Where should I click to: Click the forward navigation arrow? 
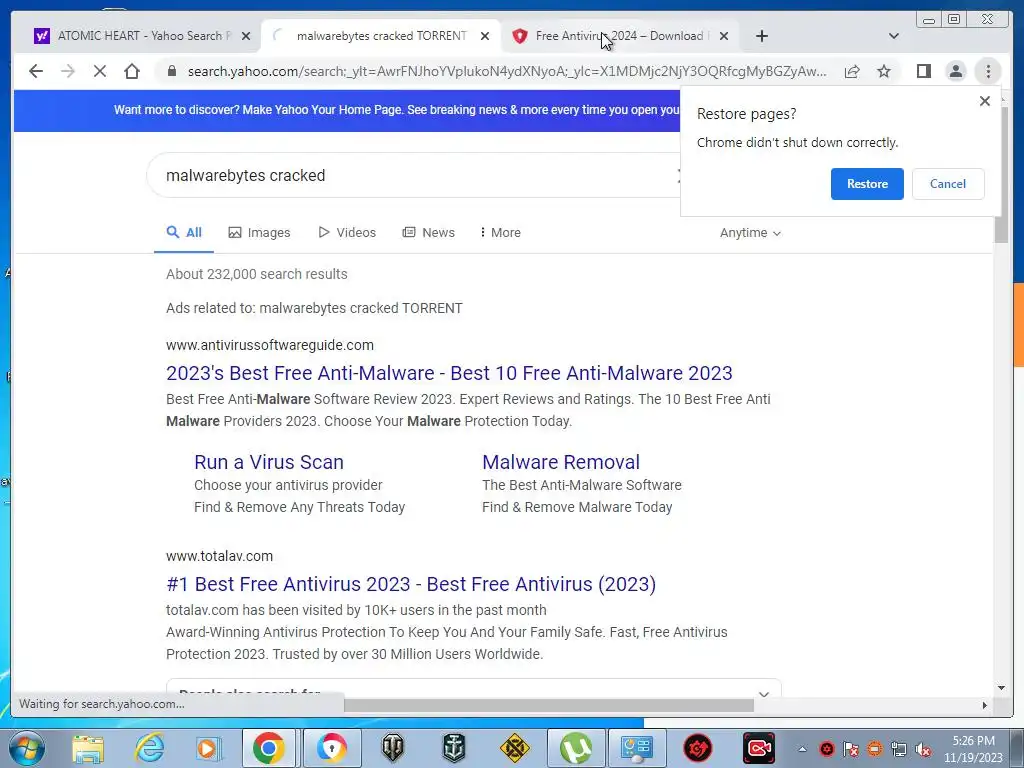(x=68, y=71)
